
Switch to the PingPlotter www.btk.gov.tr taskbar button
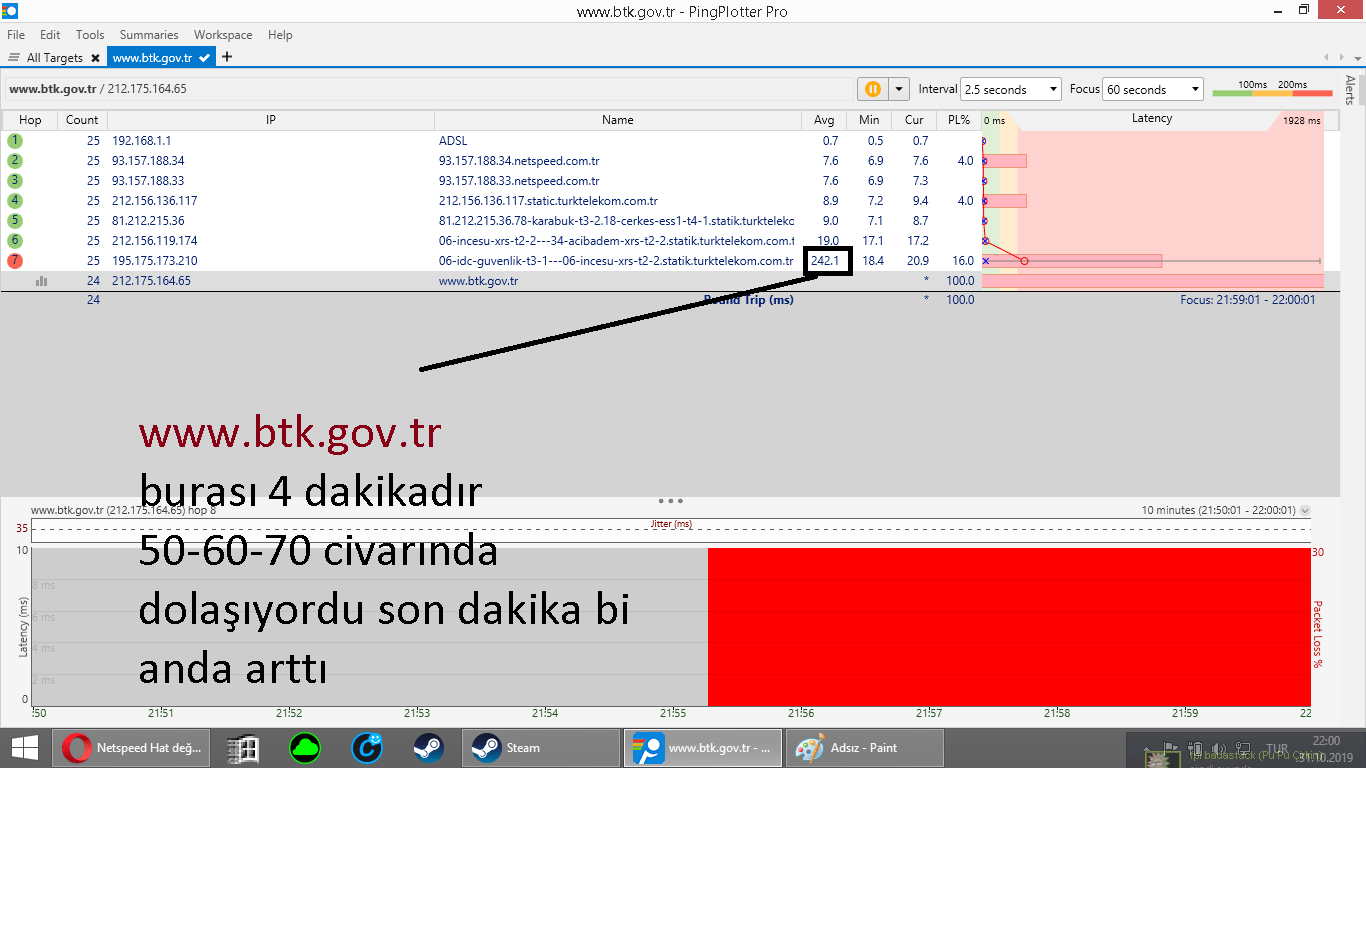[703, 748]
